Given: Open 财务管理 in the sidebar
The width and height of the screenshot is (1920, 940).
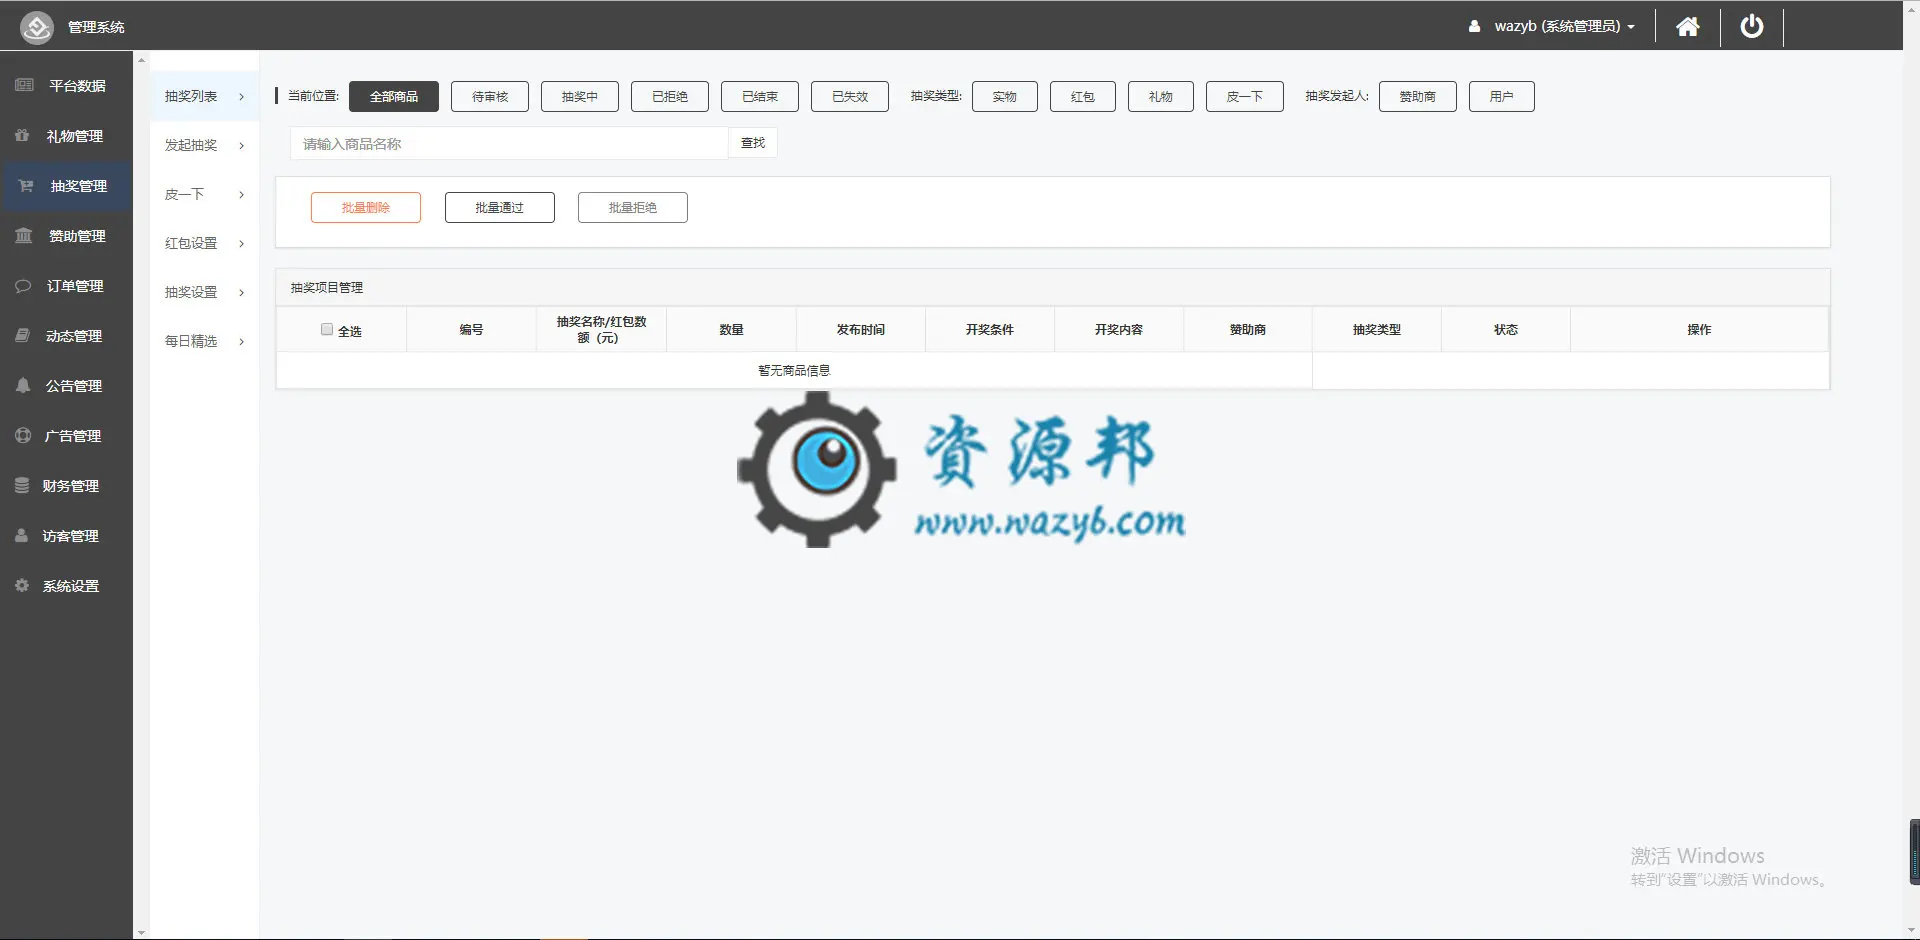Looking at the screenshot, I should point(66,486).
